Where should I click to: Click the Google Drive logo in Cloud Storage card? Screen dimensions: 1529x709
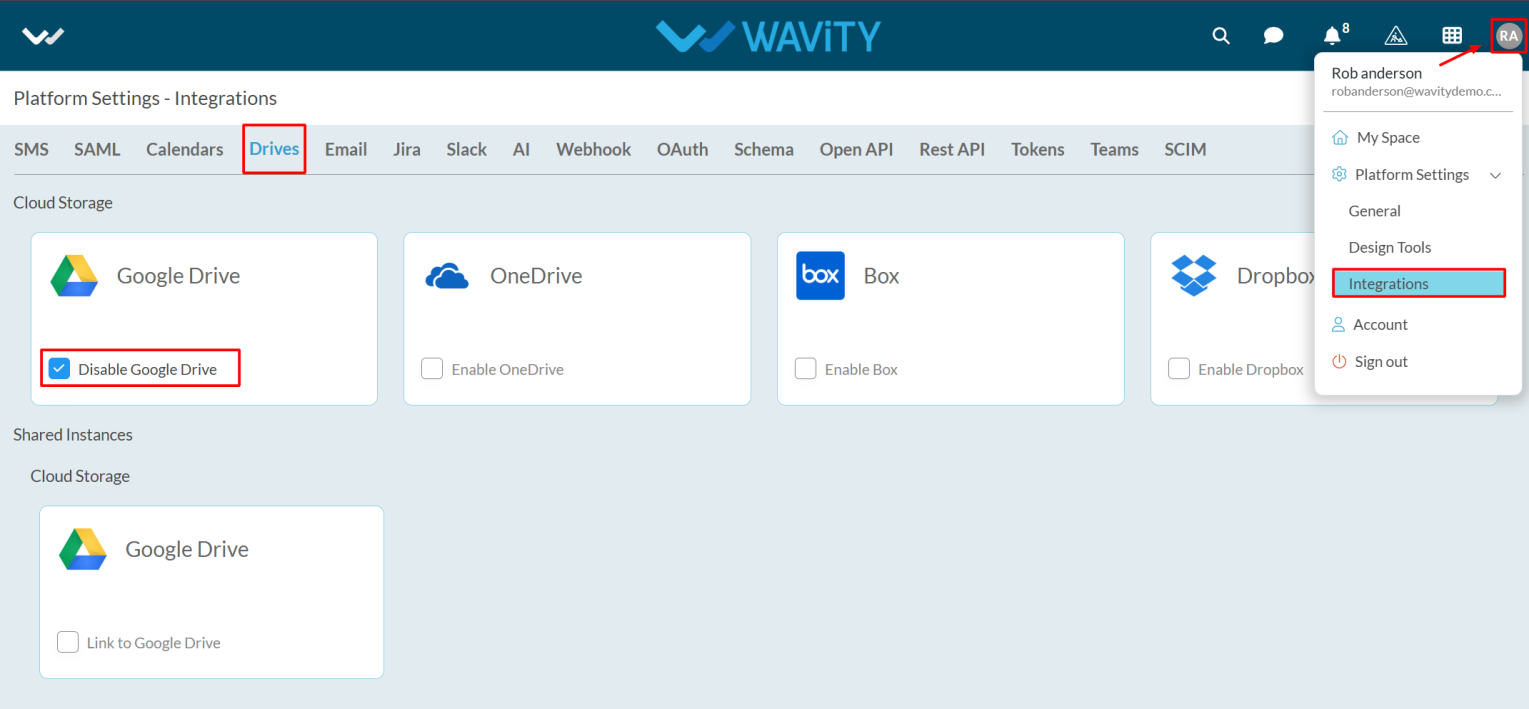(x=74, y=276)
